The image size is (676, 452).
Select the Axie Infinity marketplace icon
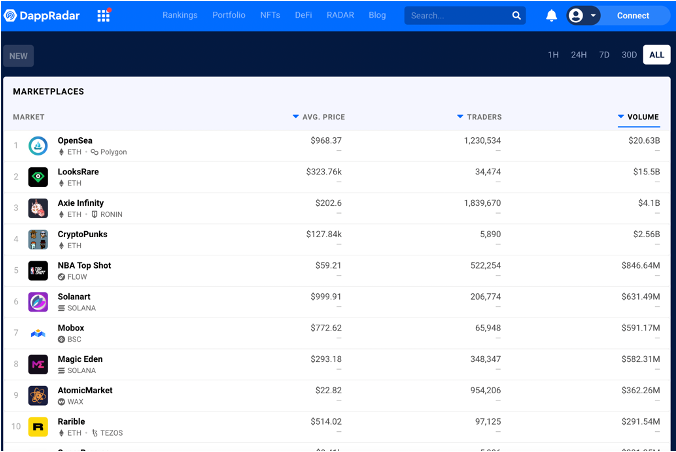point(38,208)
